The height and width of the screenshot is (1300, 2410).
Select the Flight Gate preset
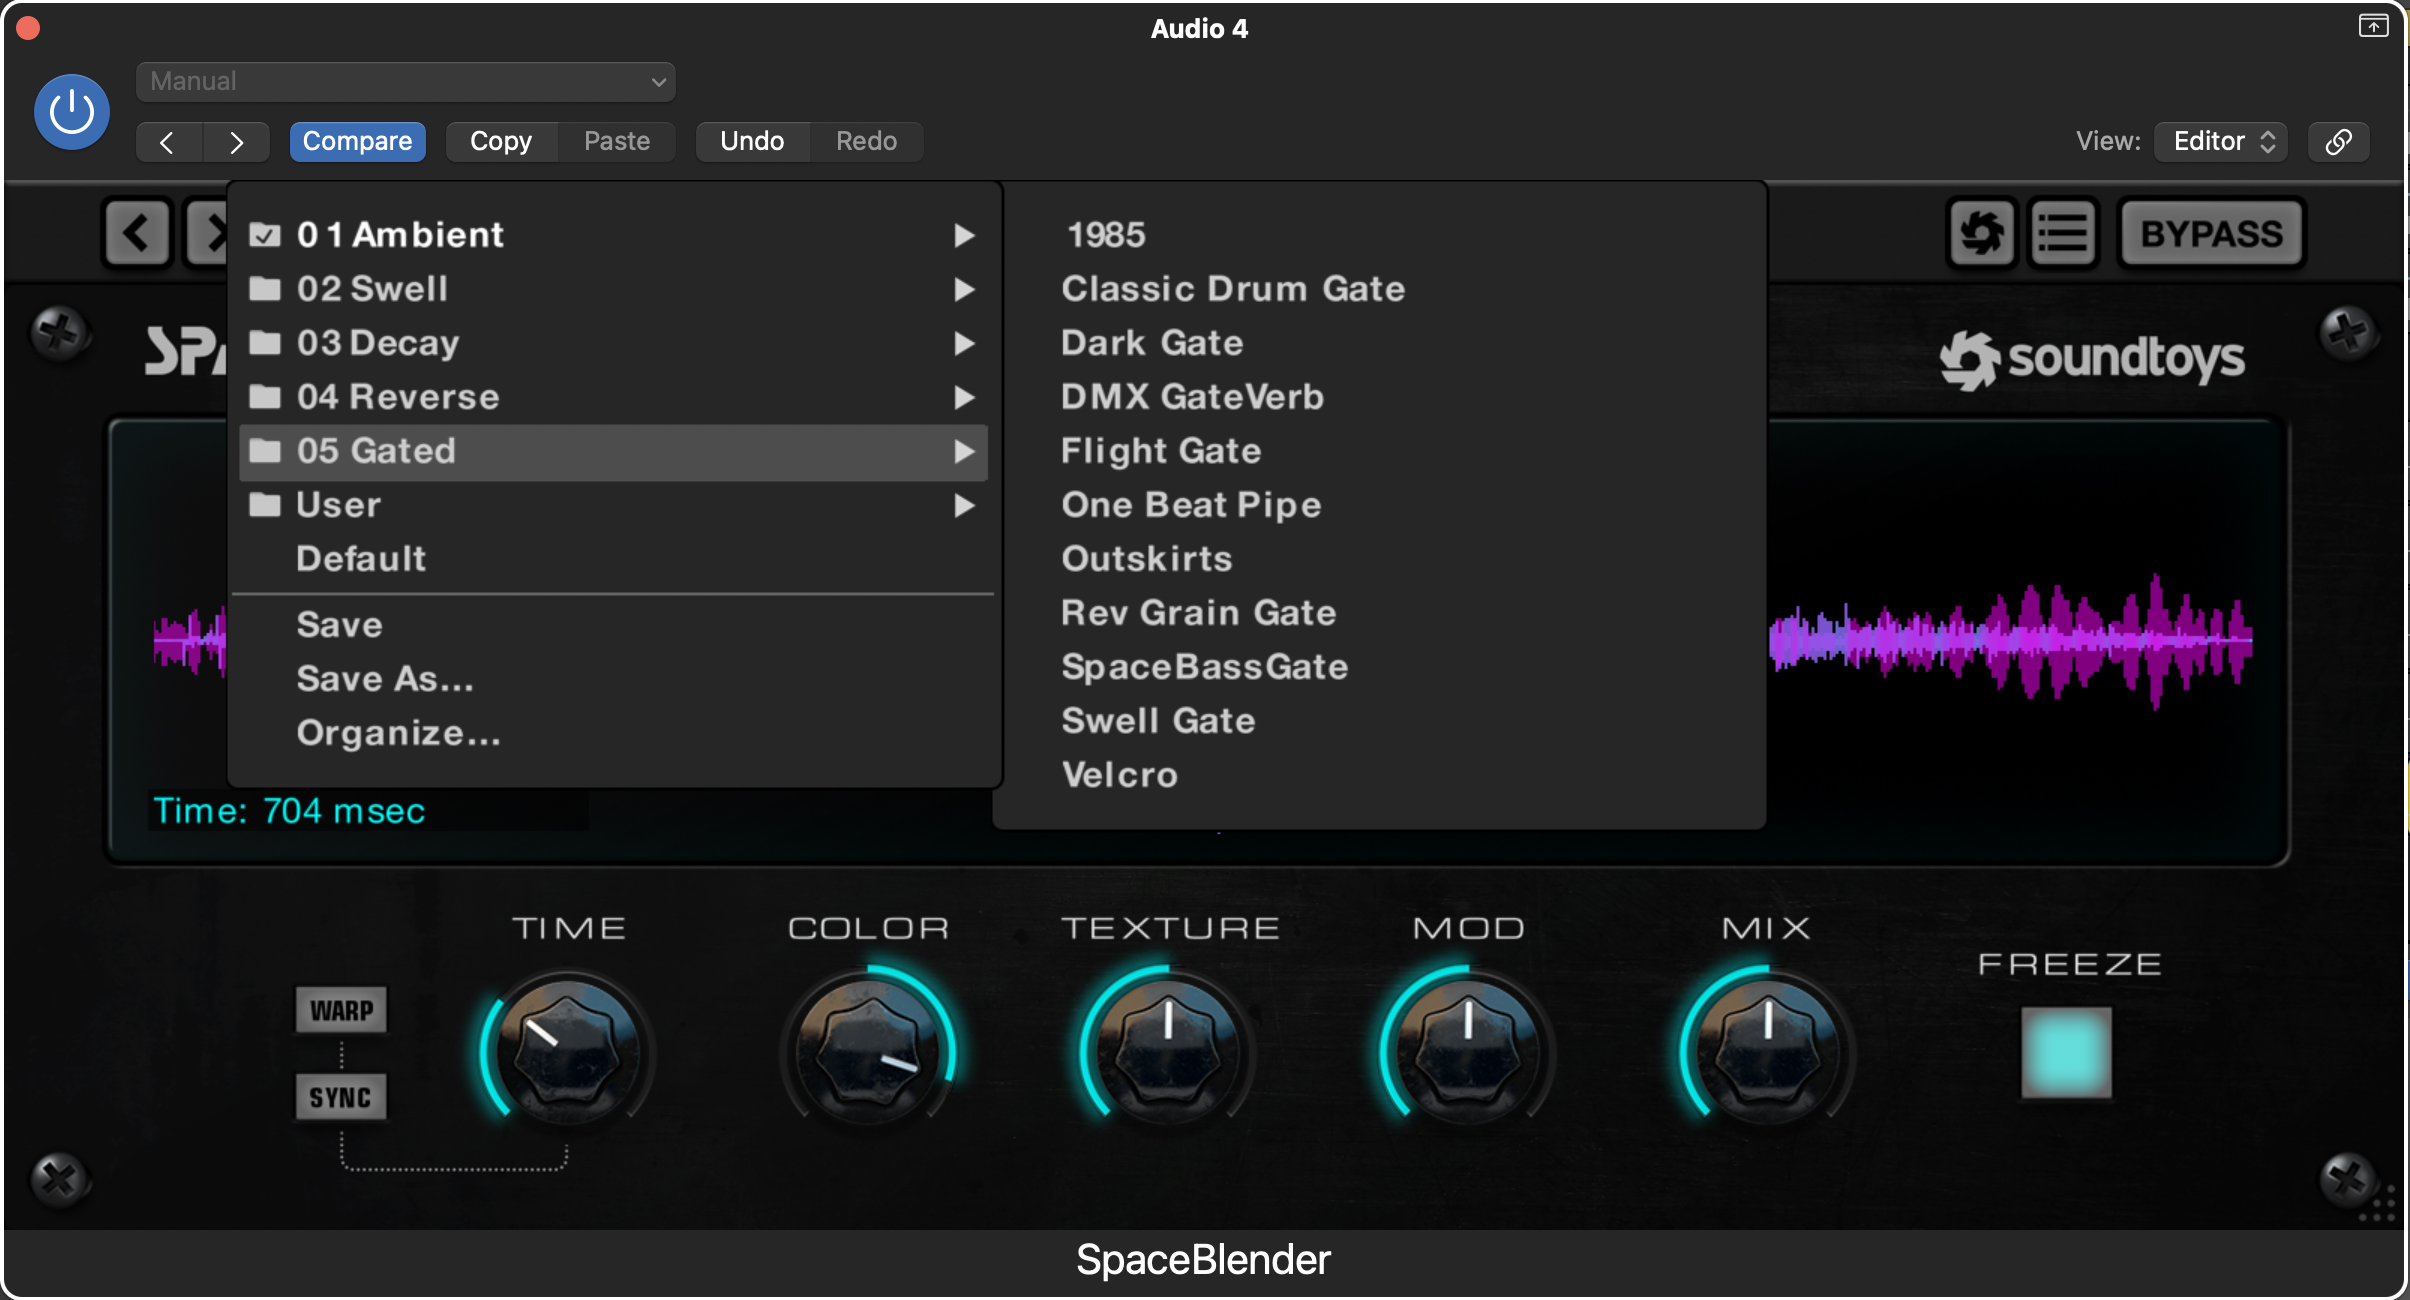[1161, 451]
